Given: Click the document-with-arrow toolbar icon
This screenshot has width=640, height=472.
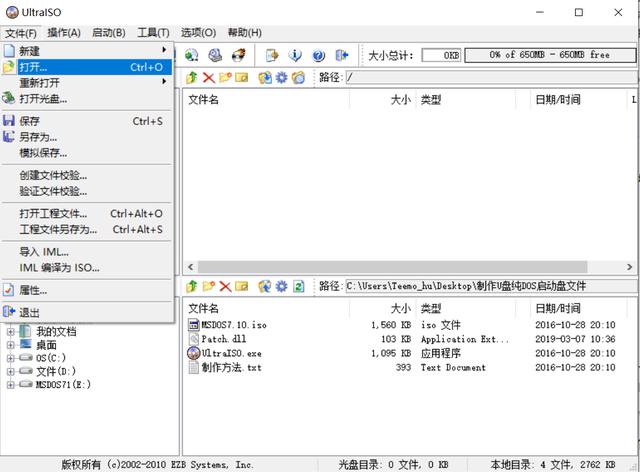Looking at the screenshot, I should [272, 55].
